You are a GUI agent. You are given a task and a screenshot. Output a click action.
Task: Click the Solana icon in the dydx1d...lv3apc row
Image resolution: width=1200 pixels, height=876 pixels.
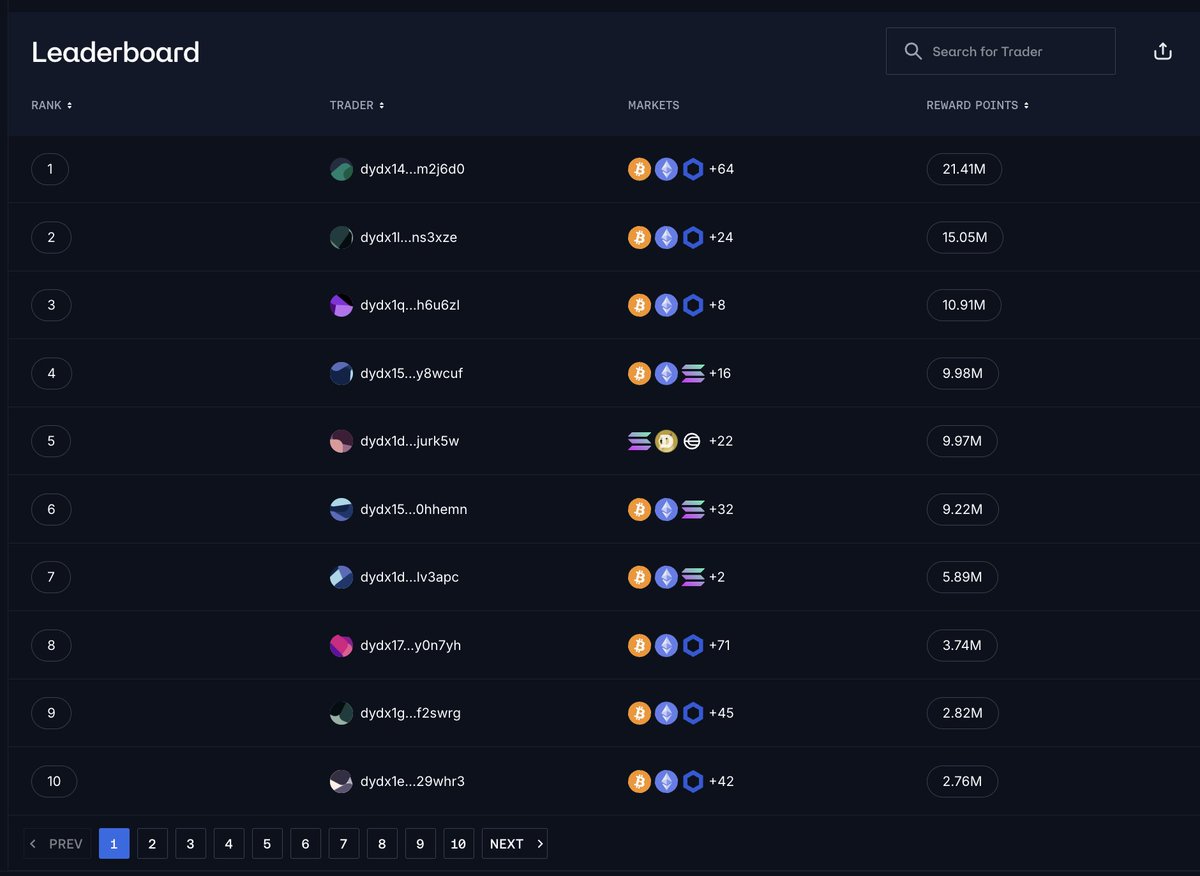[693, 577]
